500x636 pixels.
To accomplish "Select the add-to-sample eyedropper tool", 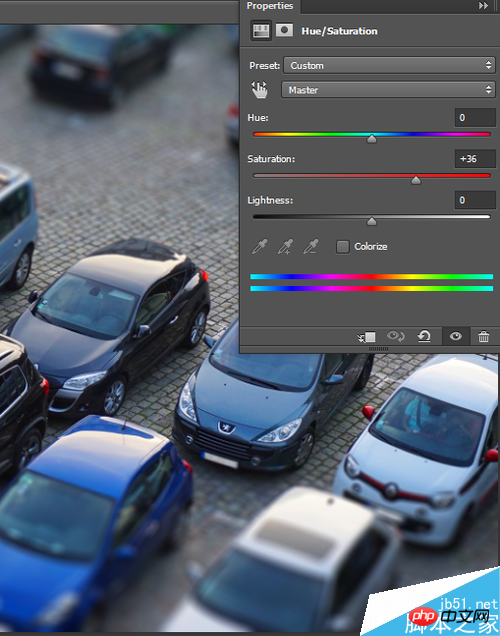I will [285, 246].
